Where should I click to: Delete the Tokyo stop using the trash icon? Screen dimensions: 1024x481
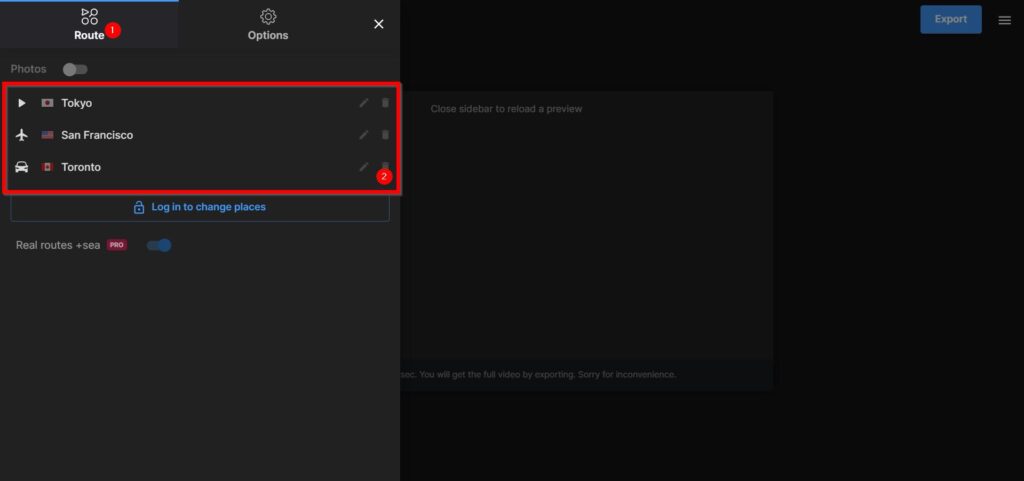pyautogui.click(x=386, y=103)
